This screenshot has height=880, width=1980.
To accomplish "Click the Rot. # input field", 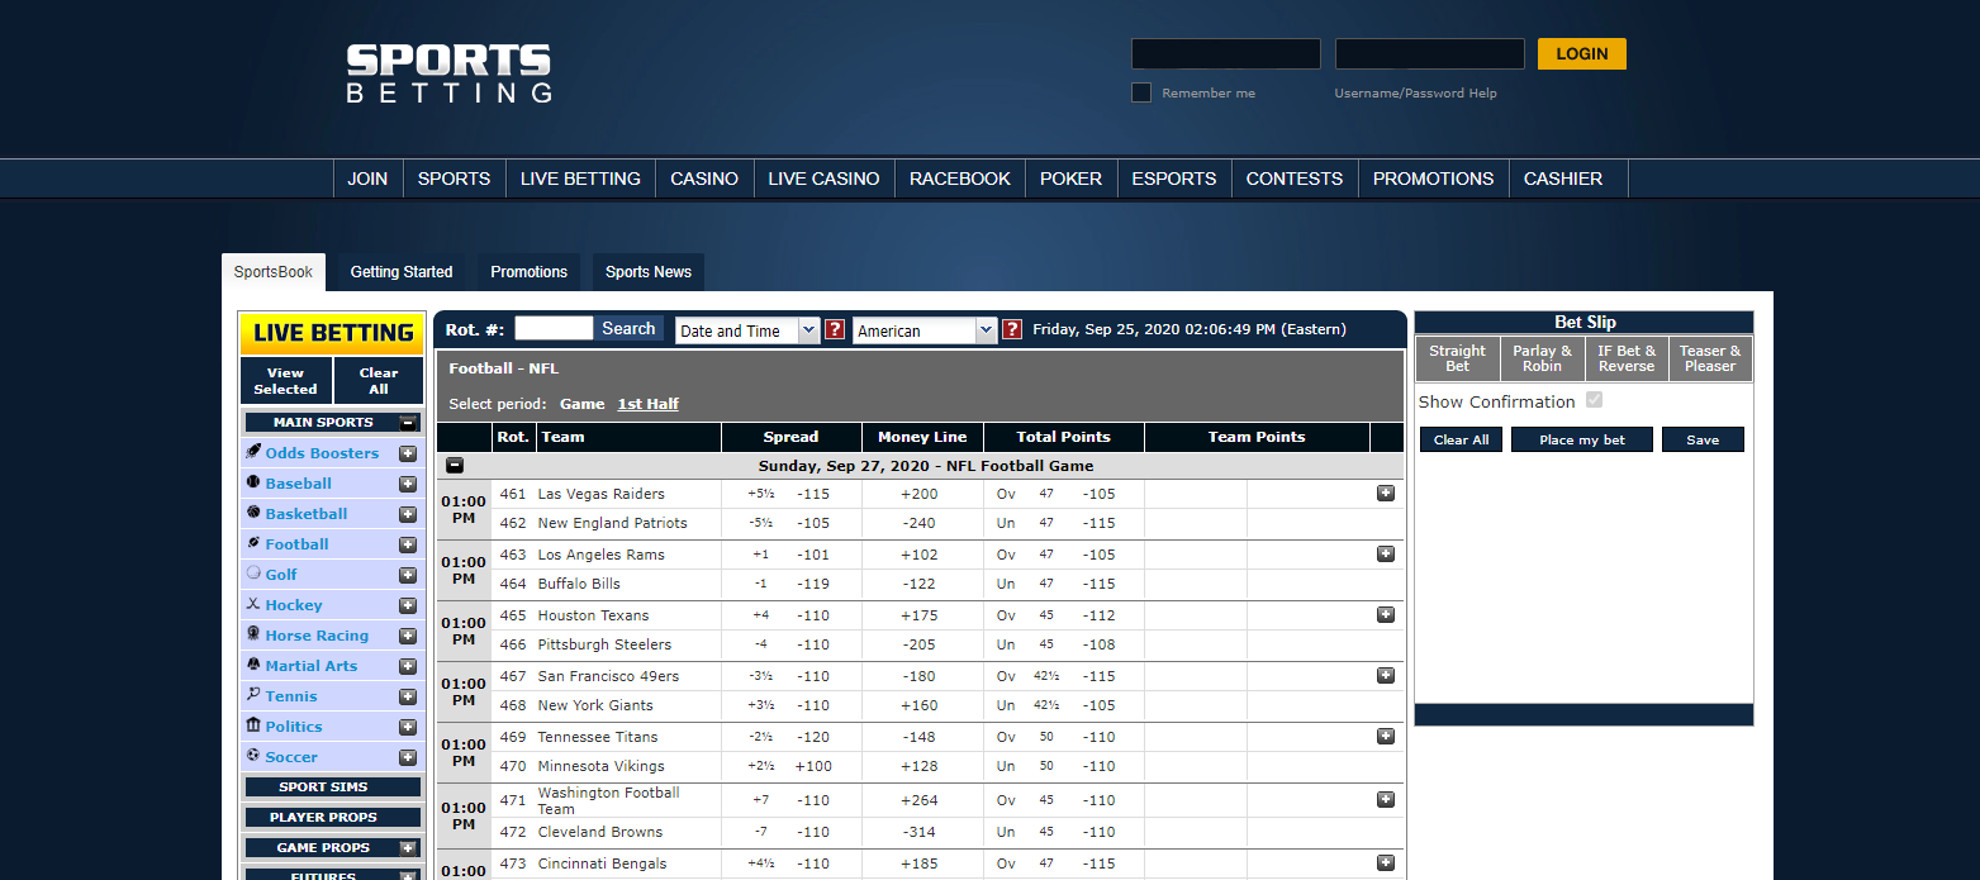I will click(553, 328).
